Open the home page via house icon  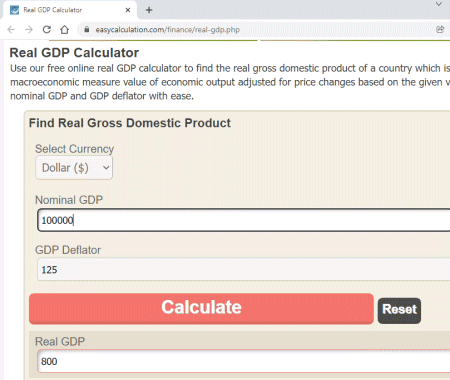click(65, 30)
